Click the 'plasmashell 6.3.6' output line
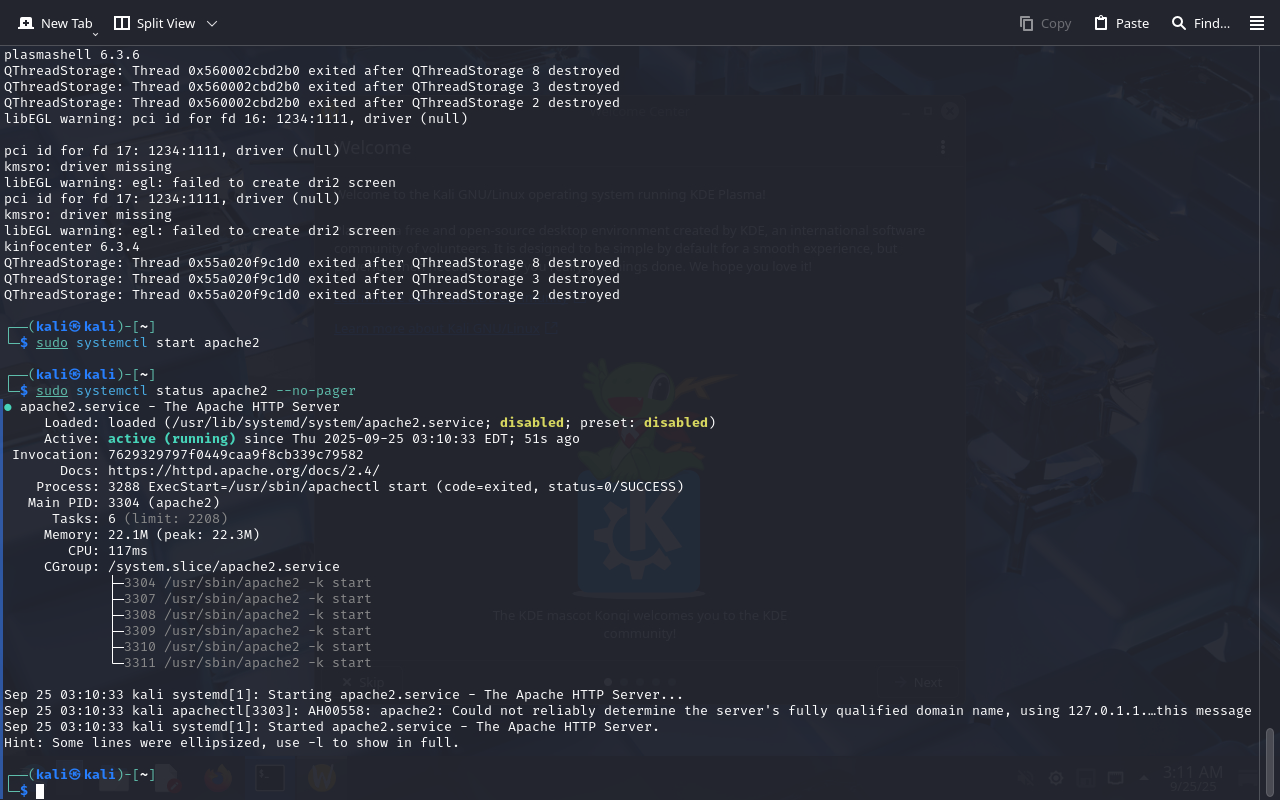The width and height of the screenshot is (1280, 800). [x=72, y=55]
